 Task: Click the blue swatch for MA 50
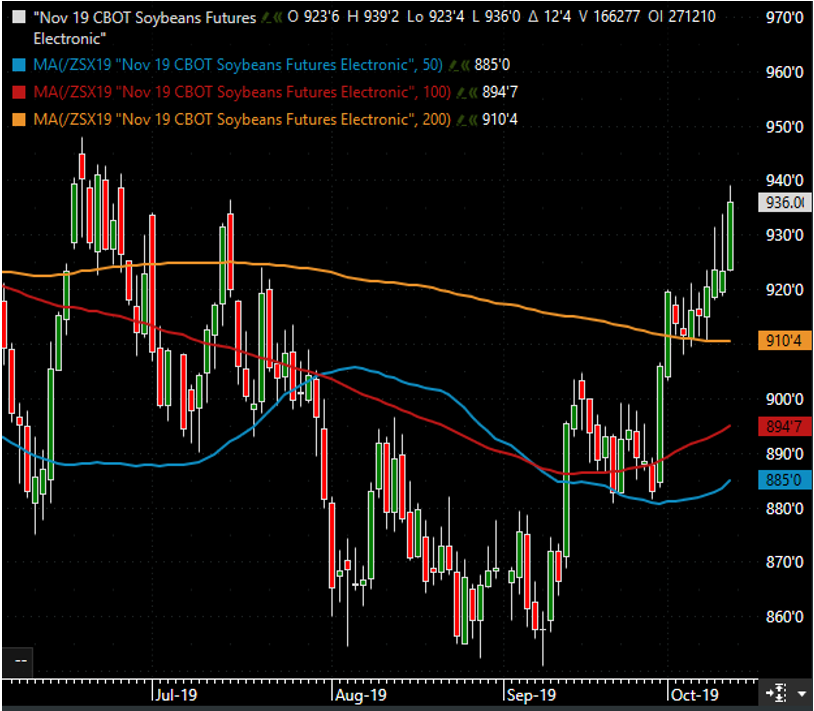click(x=19, y=65)
